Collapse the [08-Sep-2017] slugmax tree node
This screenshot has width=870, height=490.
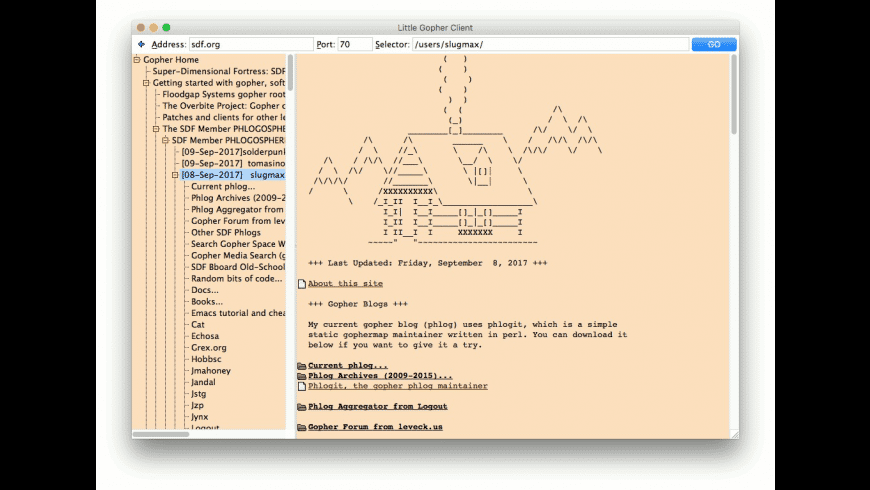pos(175,175)
